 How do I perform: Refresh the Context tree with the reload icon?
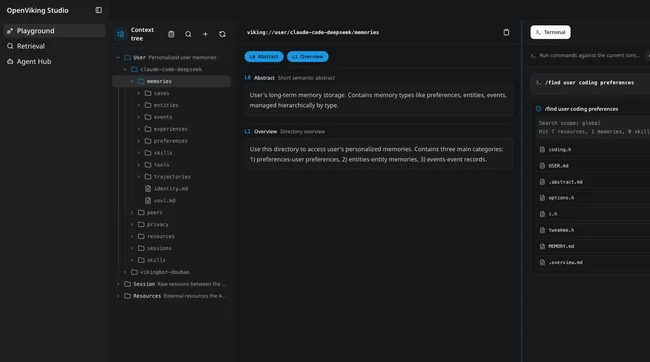pyautogui.click(x=222, y=34)
